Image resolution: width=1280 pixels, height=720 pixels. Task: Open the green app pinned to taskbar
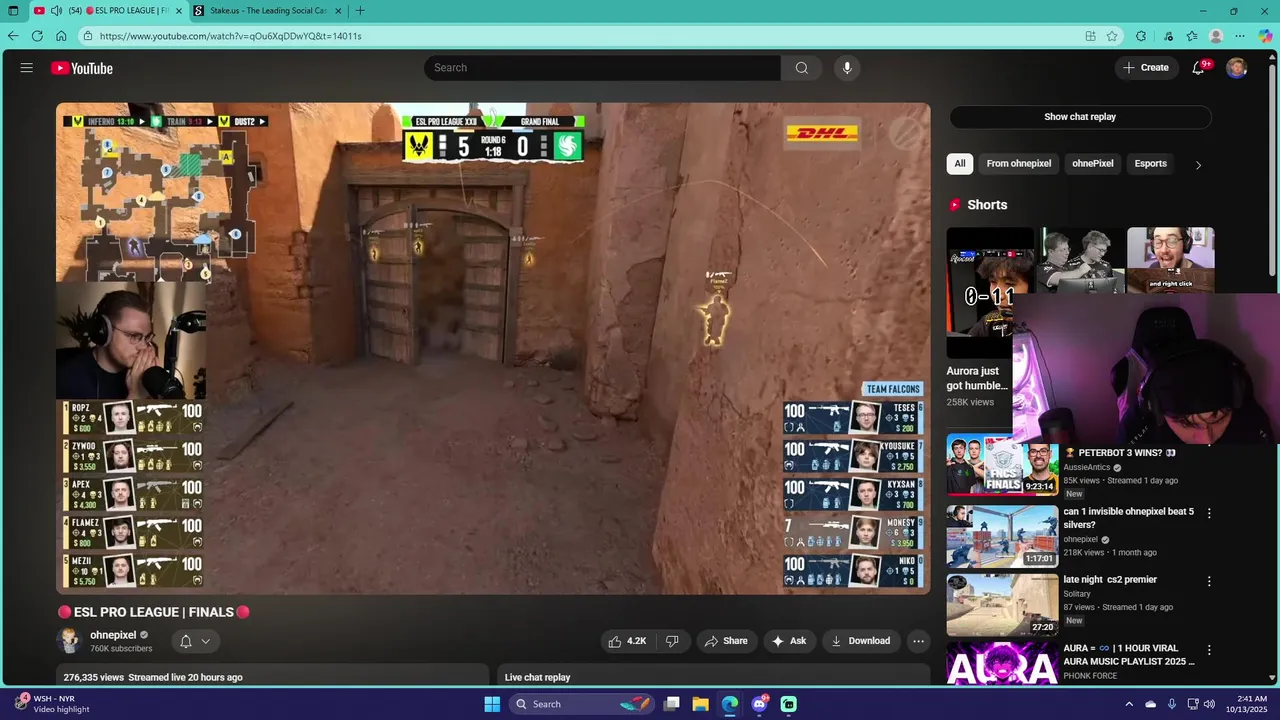coord(788,704)
